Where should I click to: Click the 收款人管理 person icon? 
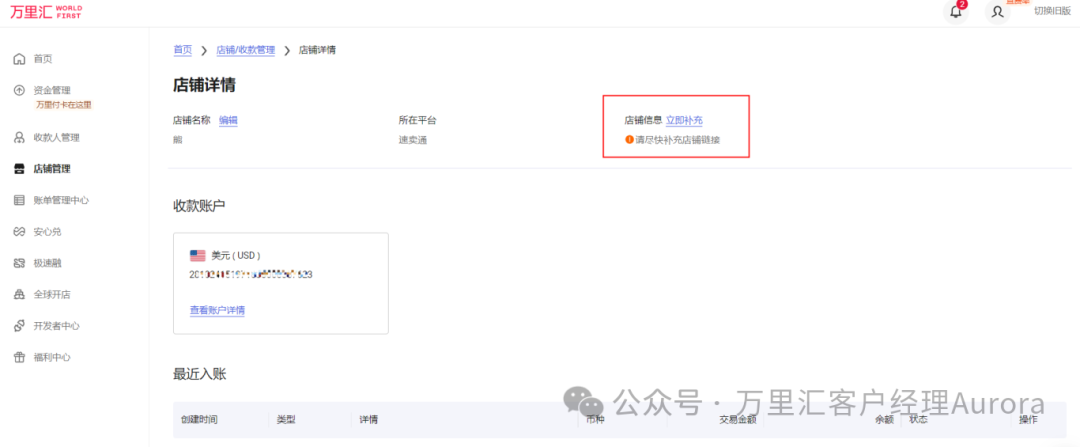tap(19, 137)
